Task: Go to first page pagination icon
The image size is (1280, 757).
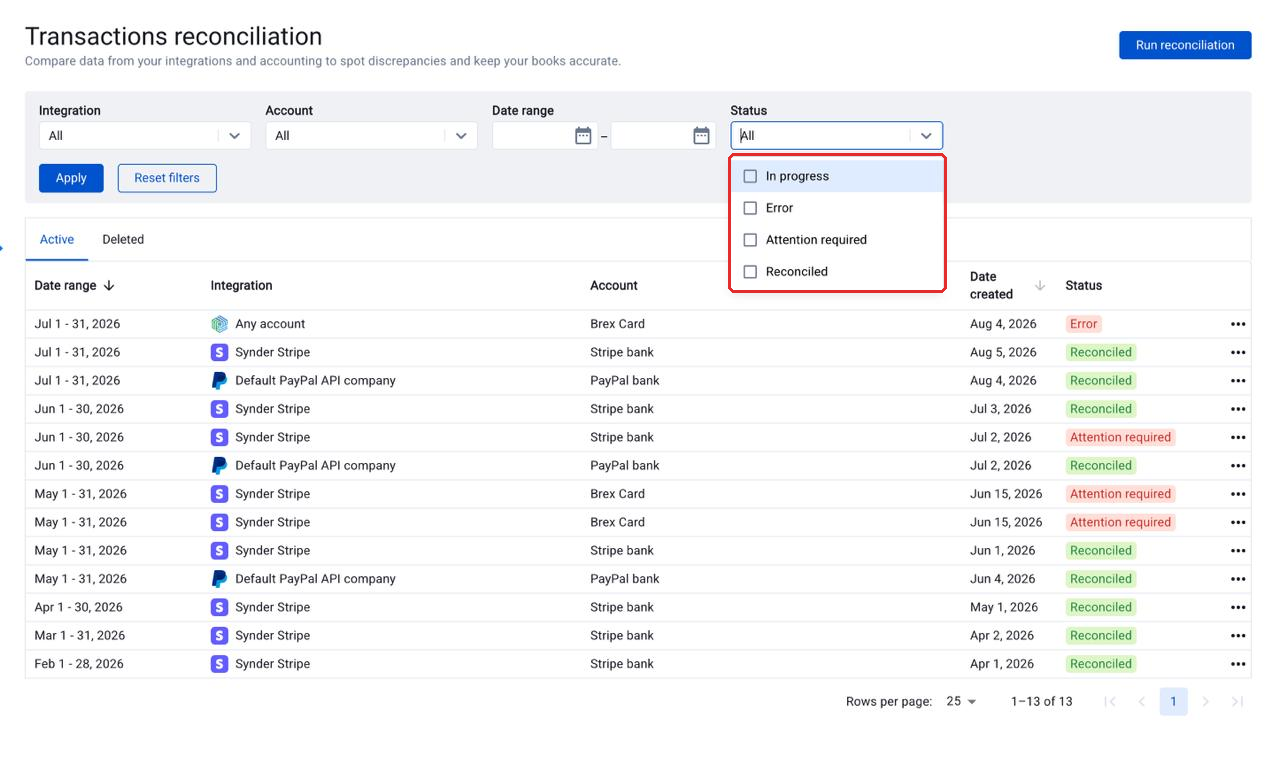Action: (1110, 702)
